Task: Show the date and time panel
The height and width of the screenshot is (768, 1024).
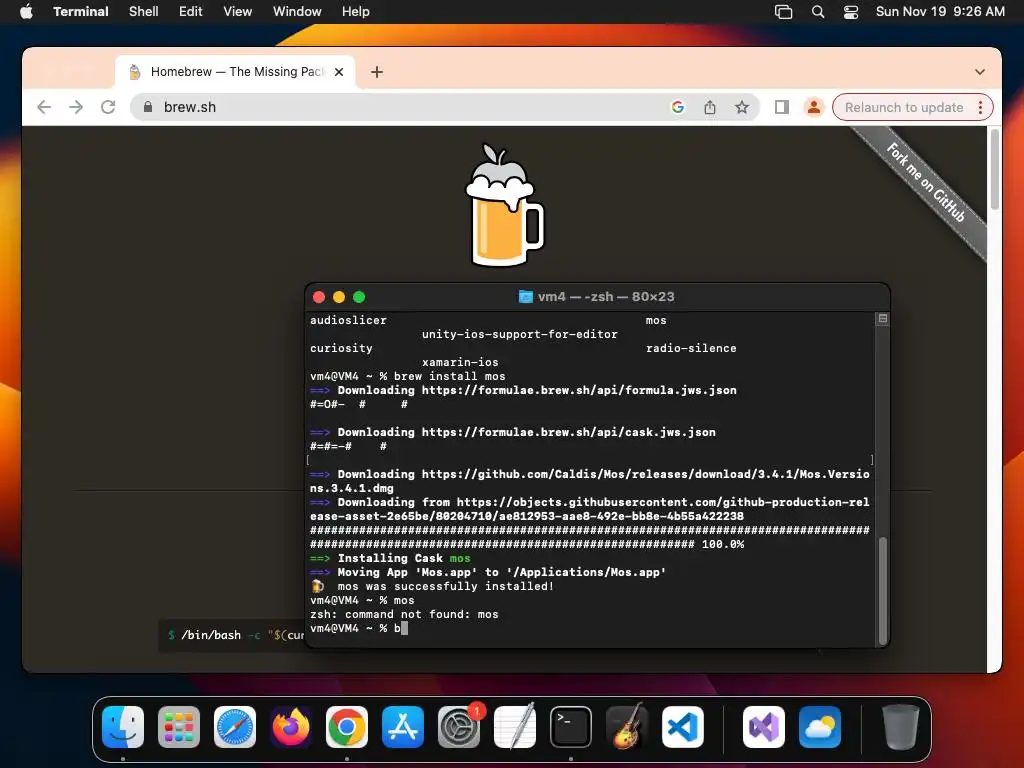Action: tap(940, 11)
